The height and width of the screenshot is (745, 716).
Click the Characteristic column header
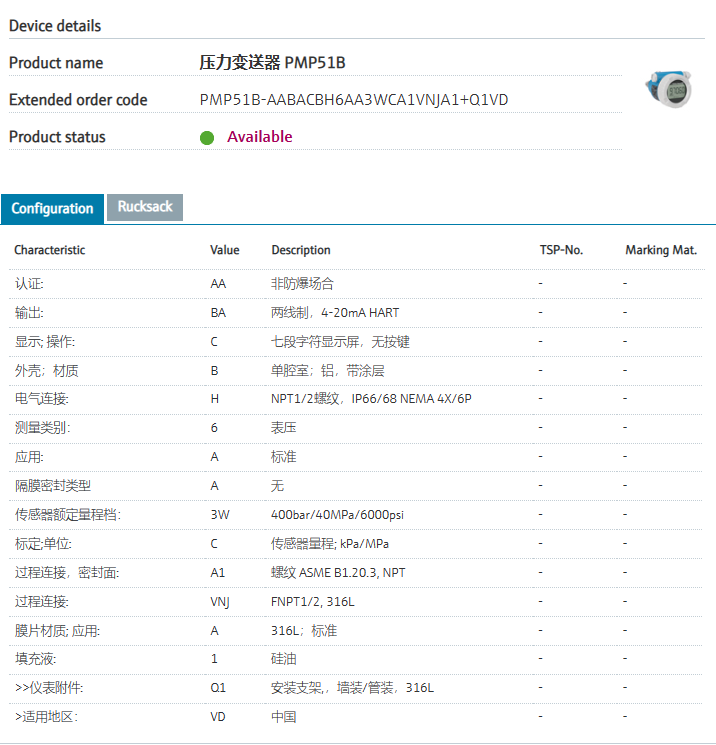click(50, 250)
